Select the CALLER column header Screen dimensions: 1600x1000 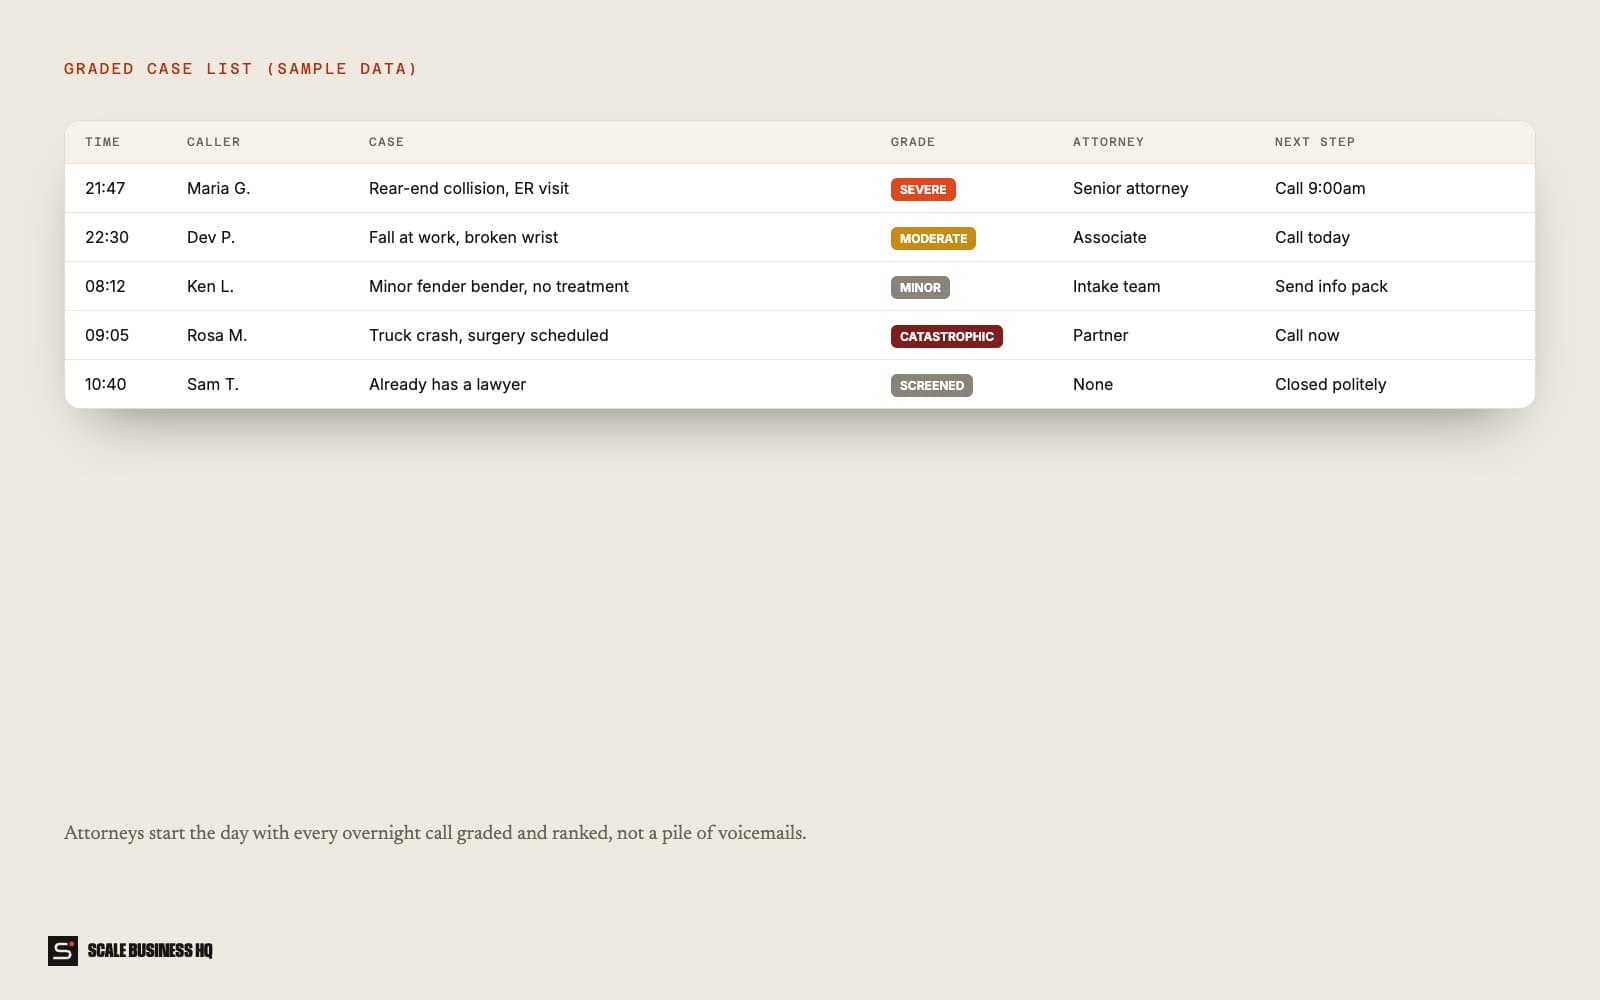tap(214, 142)
